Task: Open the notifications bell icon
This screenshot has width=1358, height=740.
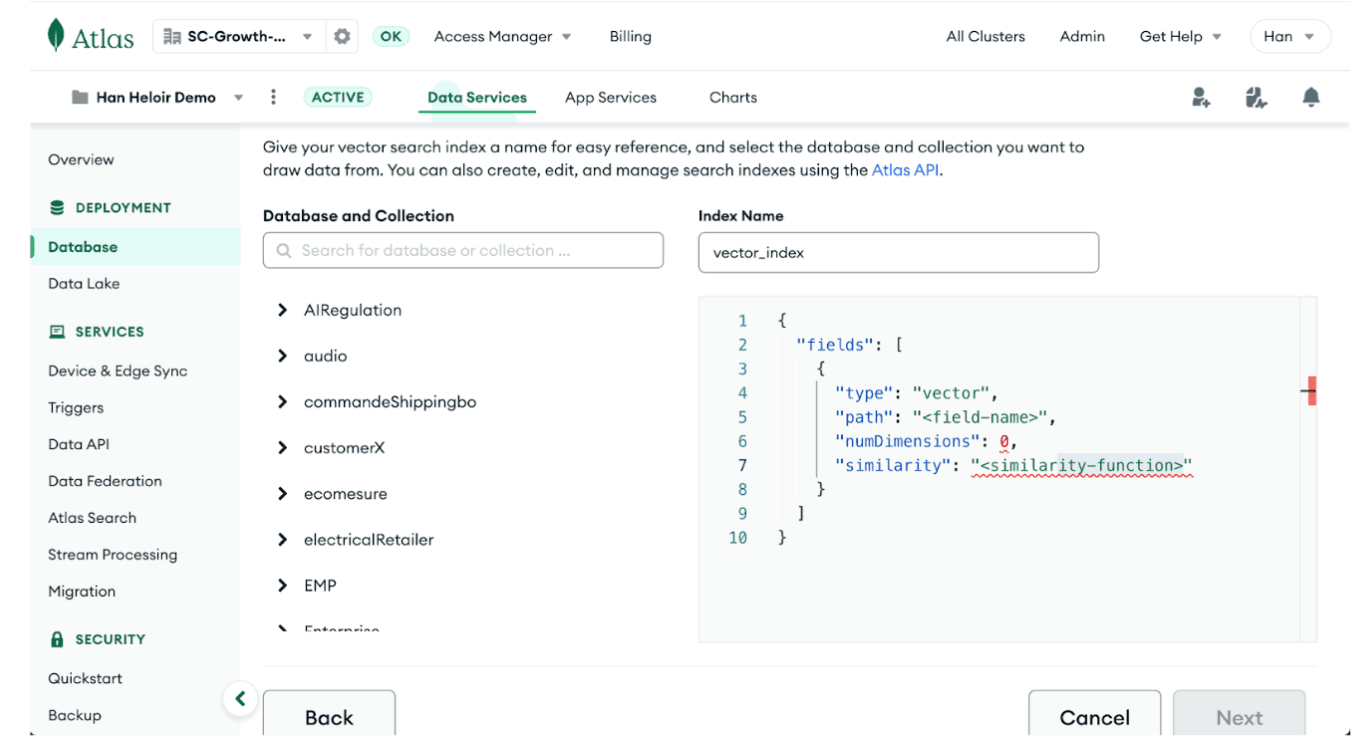Action: [x=1311, y=97]
